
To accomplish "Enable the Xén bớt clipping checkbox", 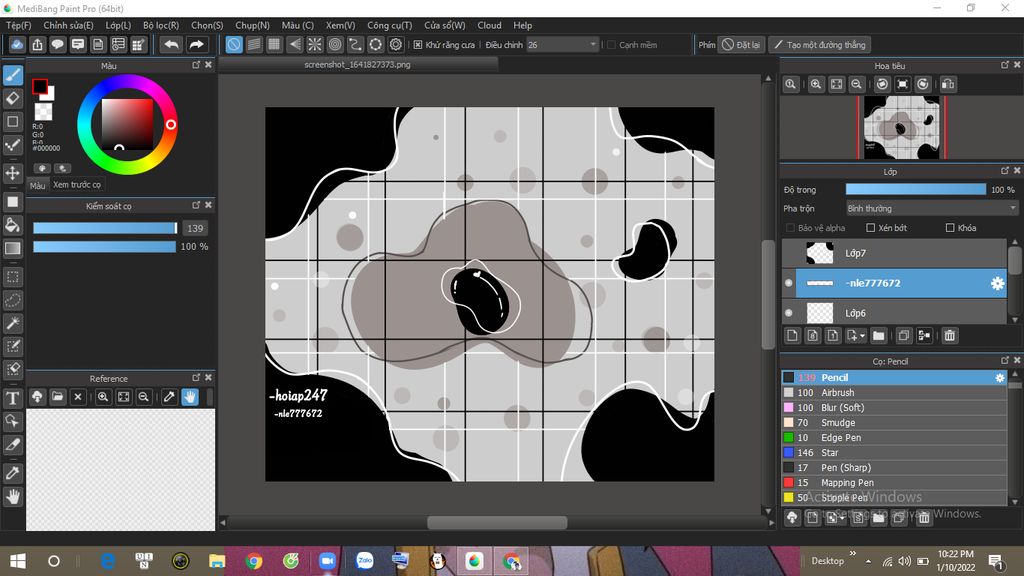I will (871, 228).
